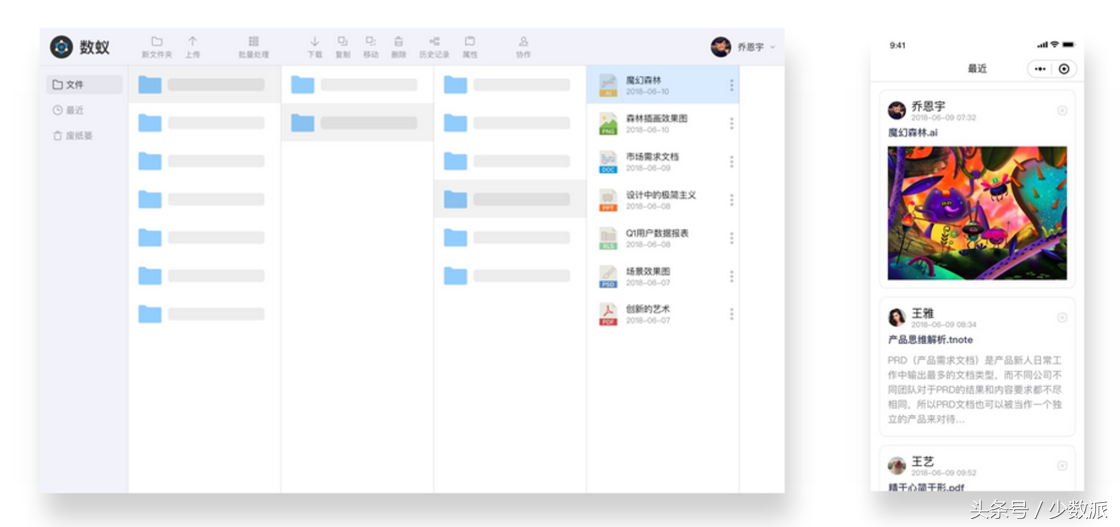This screenshot has width=1120, height=527.
Task: Select 设计中的极简主义 presentation file
Action: [663, 199]
